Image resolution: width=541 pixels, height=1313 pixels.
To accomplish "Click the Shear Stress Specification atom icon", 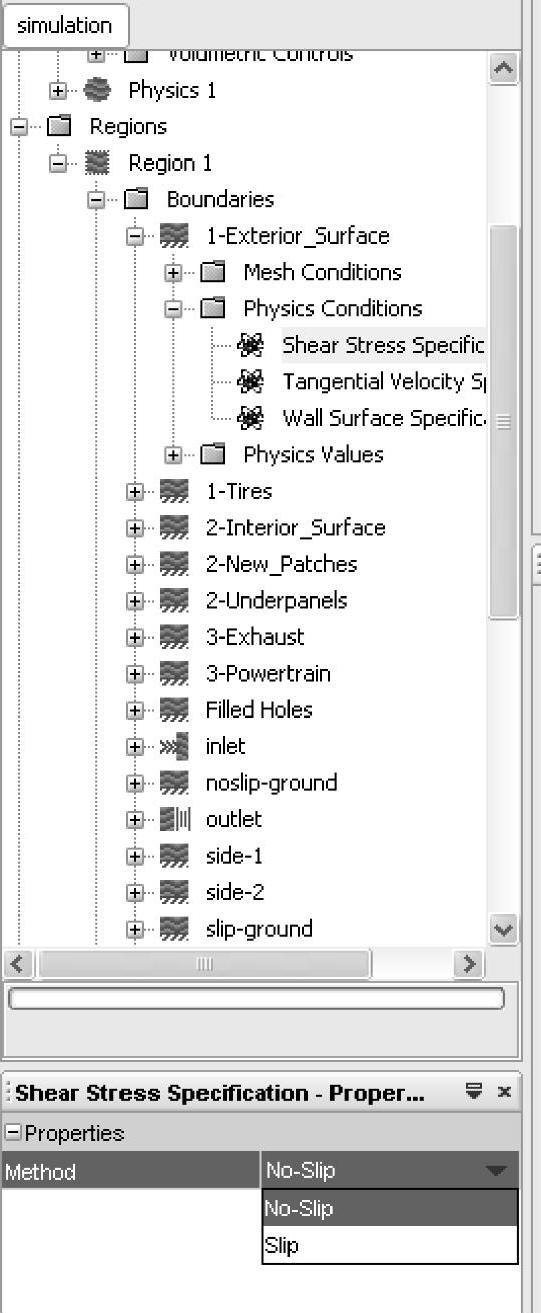I will point(250,346).
